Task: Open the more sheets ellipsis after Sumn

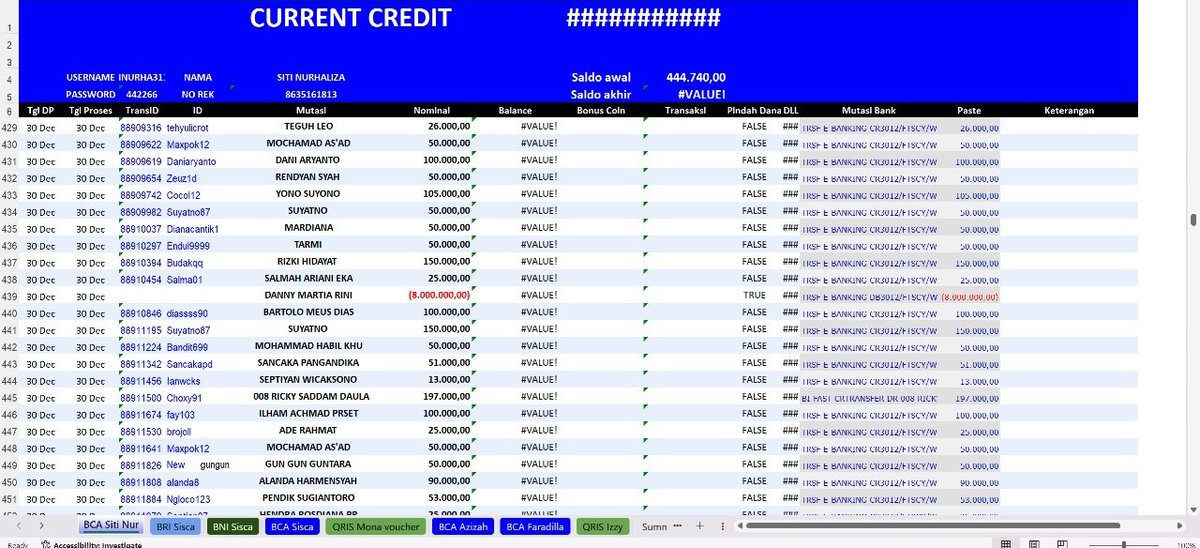Action: 678,525
